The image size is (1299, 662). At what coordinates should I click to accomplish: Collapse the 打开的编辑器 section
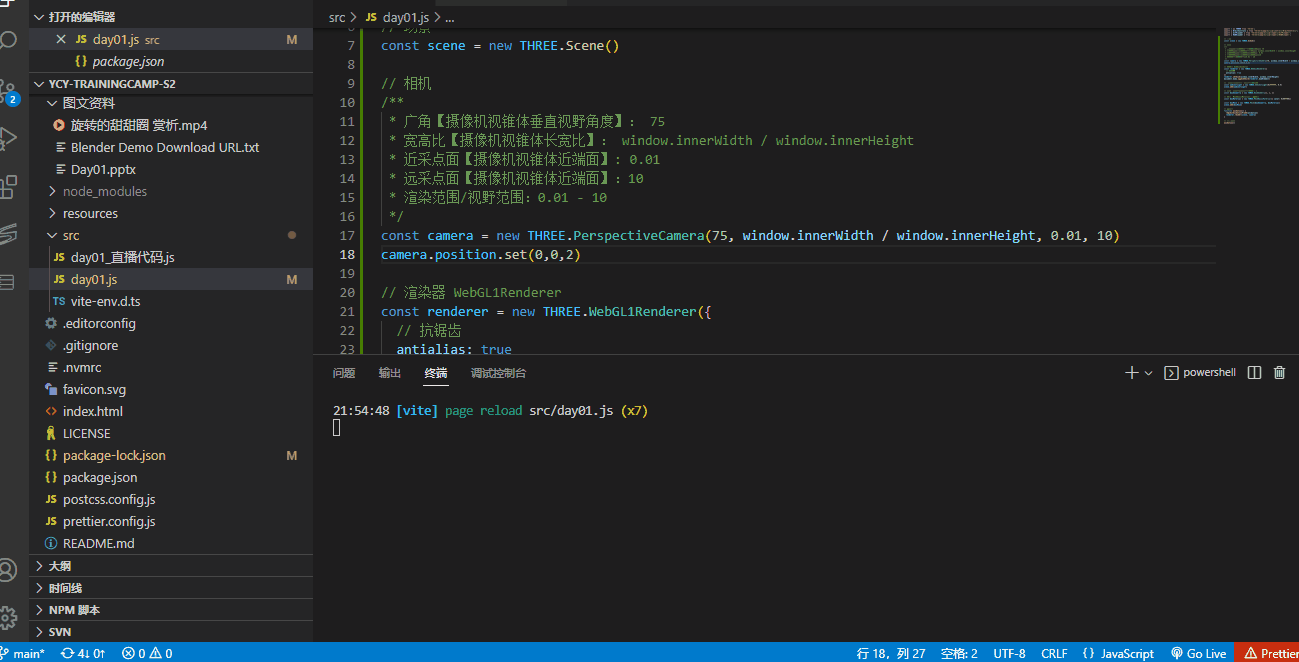coord(171,17)
